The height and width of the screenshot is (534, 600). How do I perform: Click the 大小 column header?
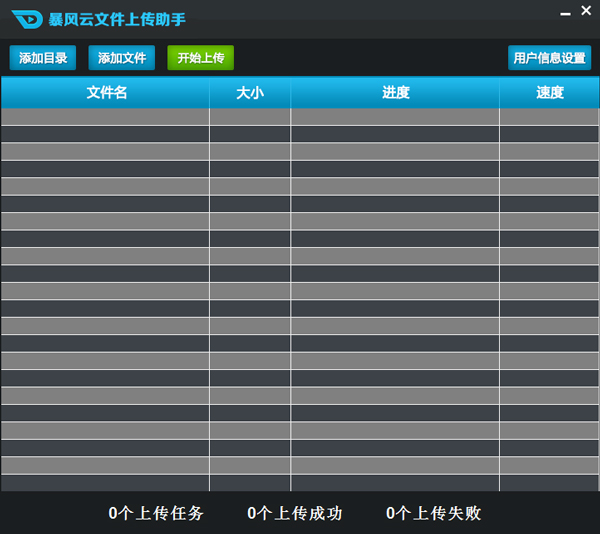[250, 93]
